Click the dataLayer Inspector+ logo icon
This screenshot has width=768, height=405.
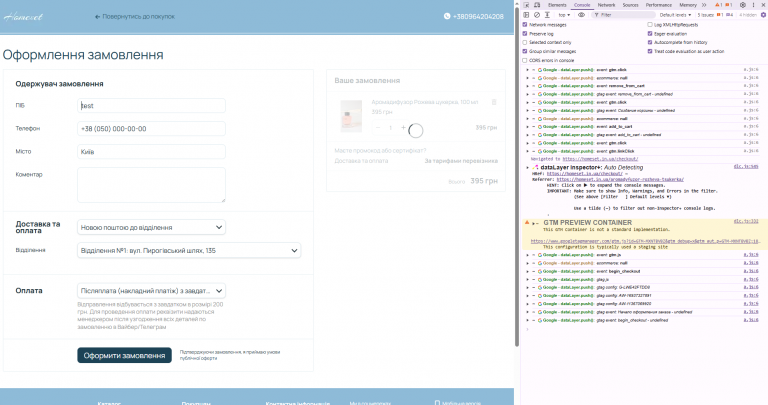535,167
